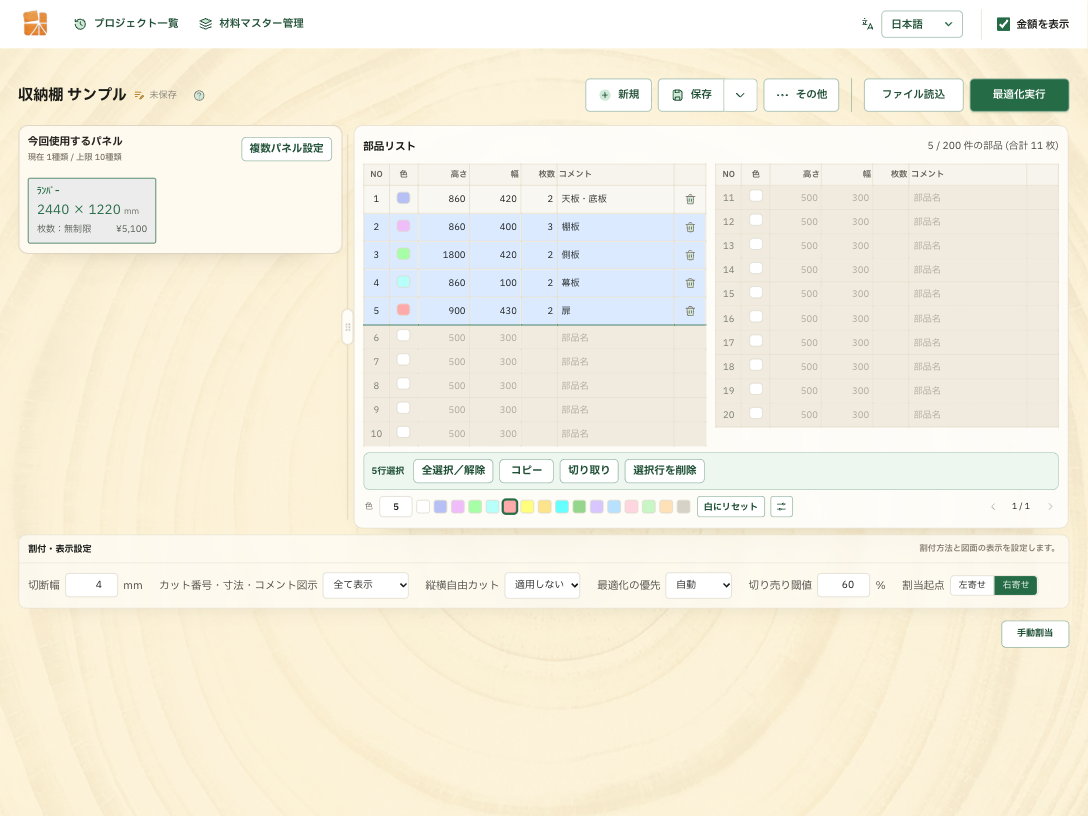
Task: Run optimization with 最適化実行 button
Action: click(x=1019, y=95)
